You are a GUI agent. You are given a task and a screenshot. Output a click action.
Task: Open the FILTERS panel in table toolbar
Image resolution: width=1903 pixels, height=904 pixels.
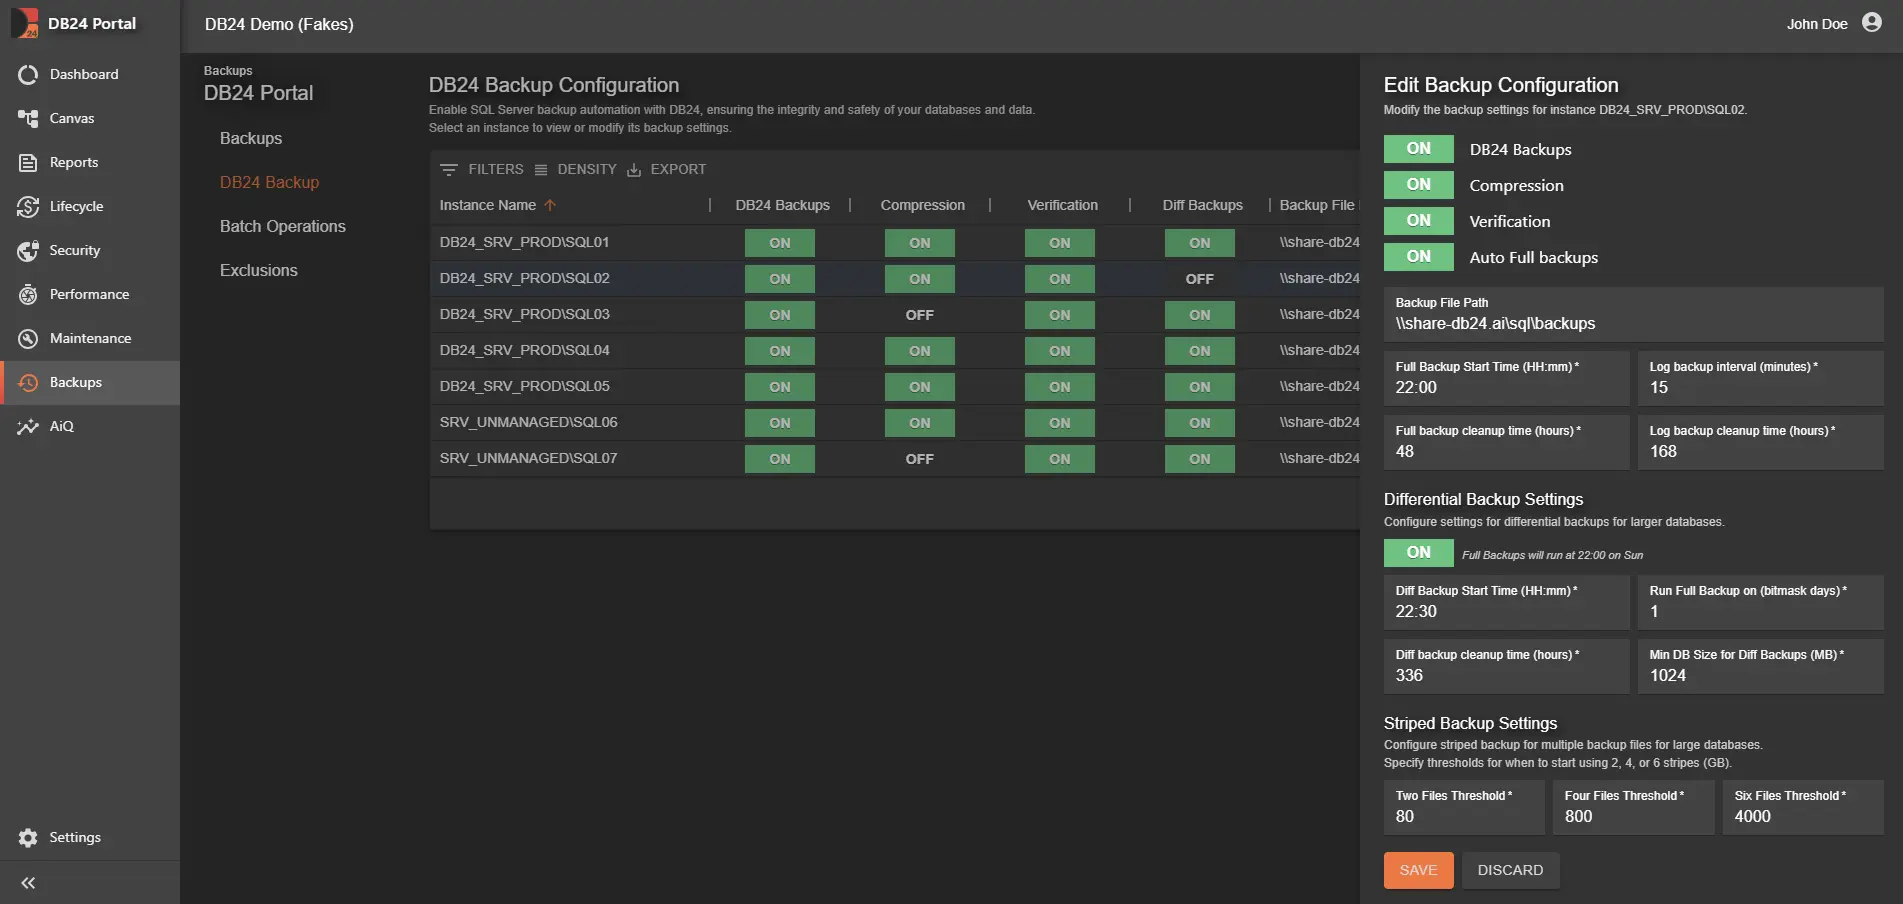click(x=482, y=170)
